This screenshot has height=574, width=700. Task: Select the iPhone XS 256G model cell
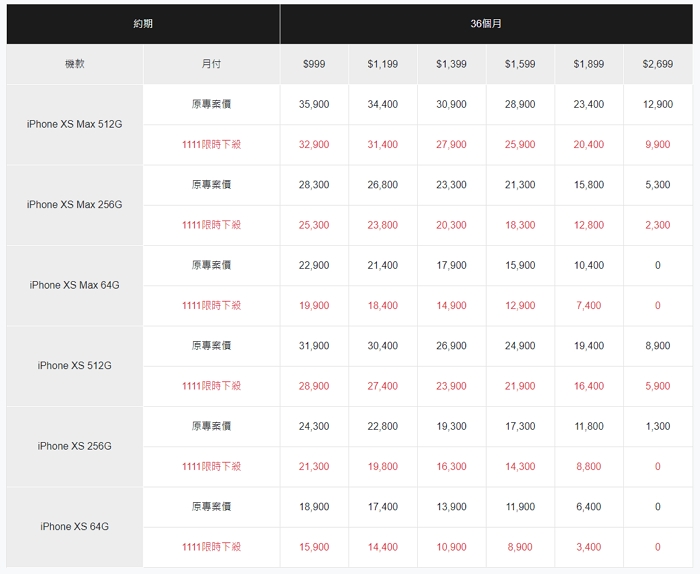tap(75, 446)
